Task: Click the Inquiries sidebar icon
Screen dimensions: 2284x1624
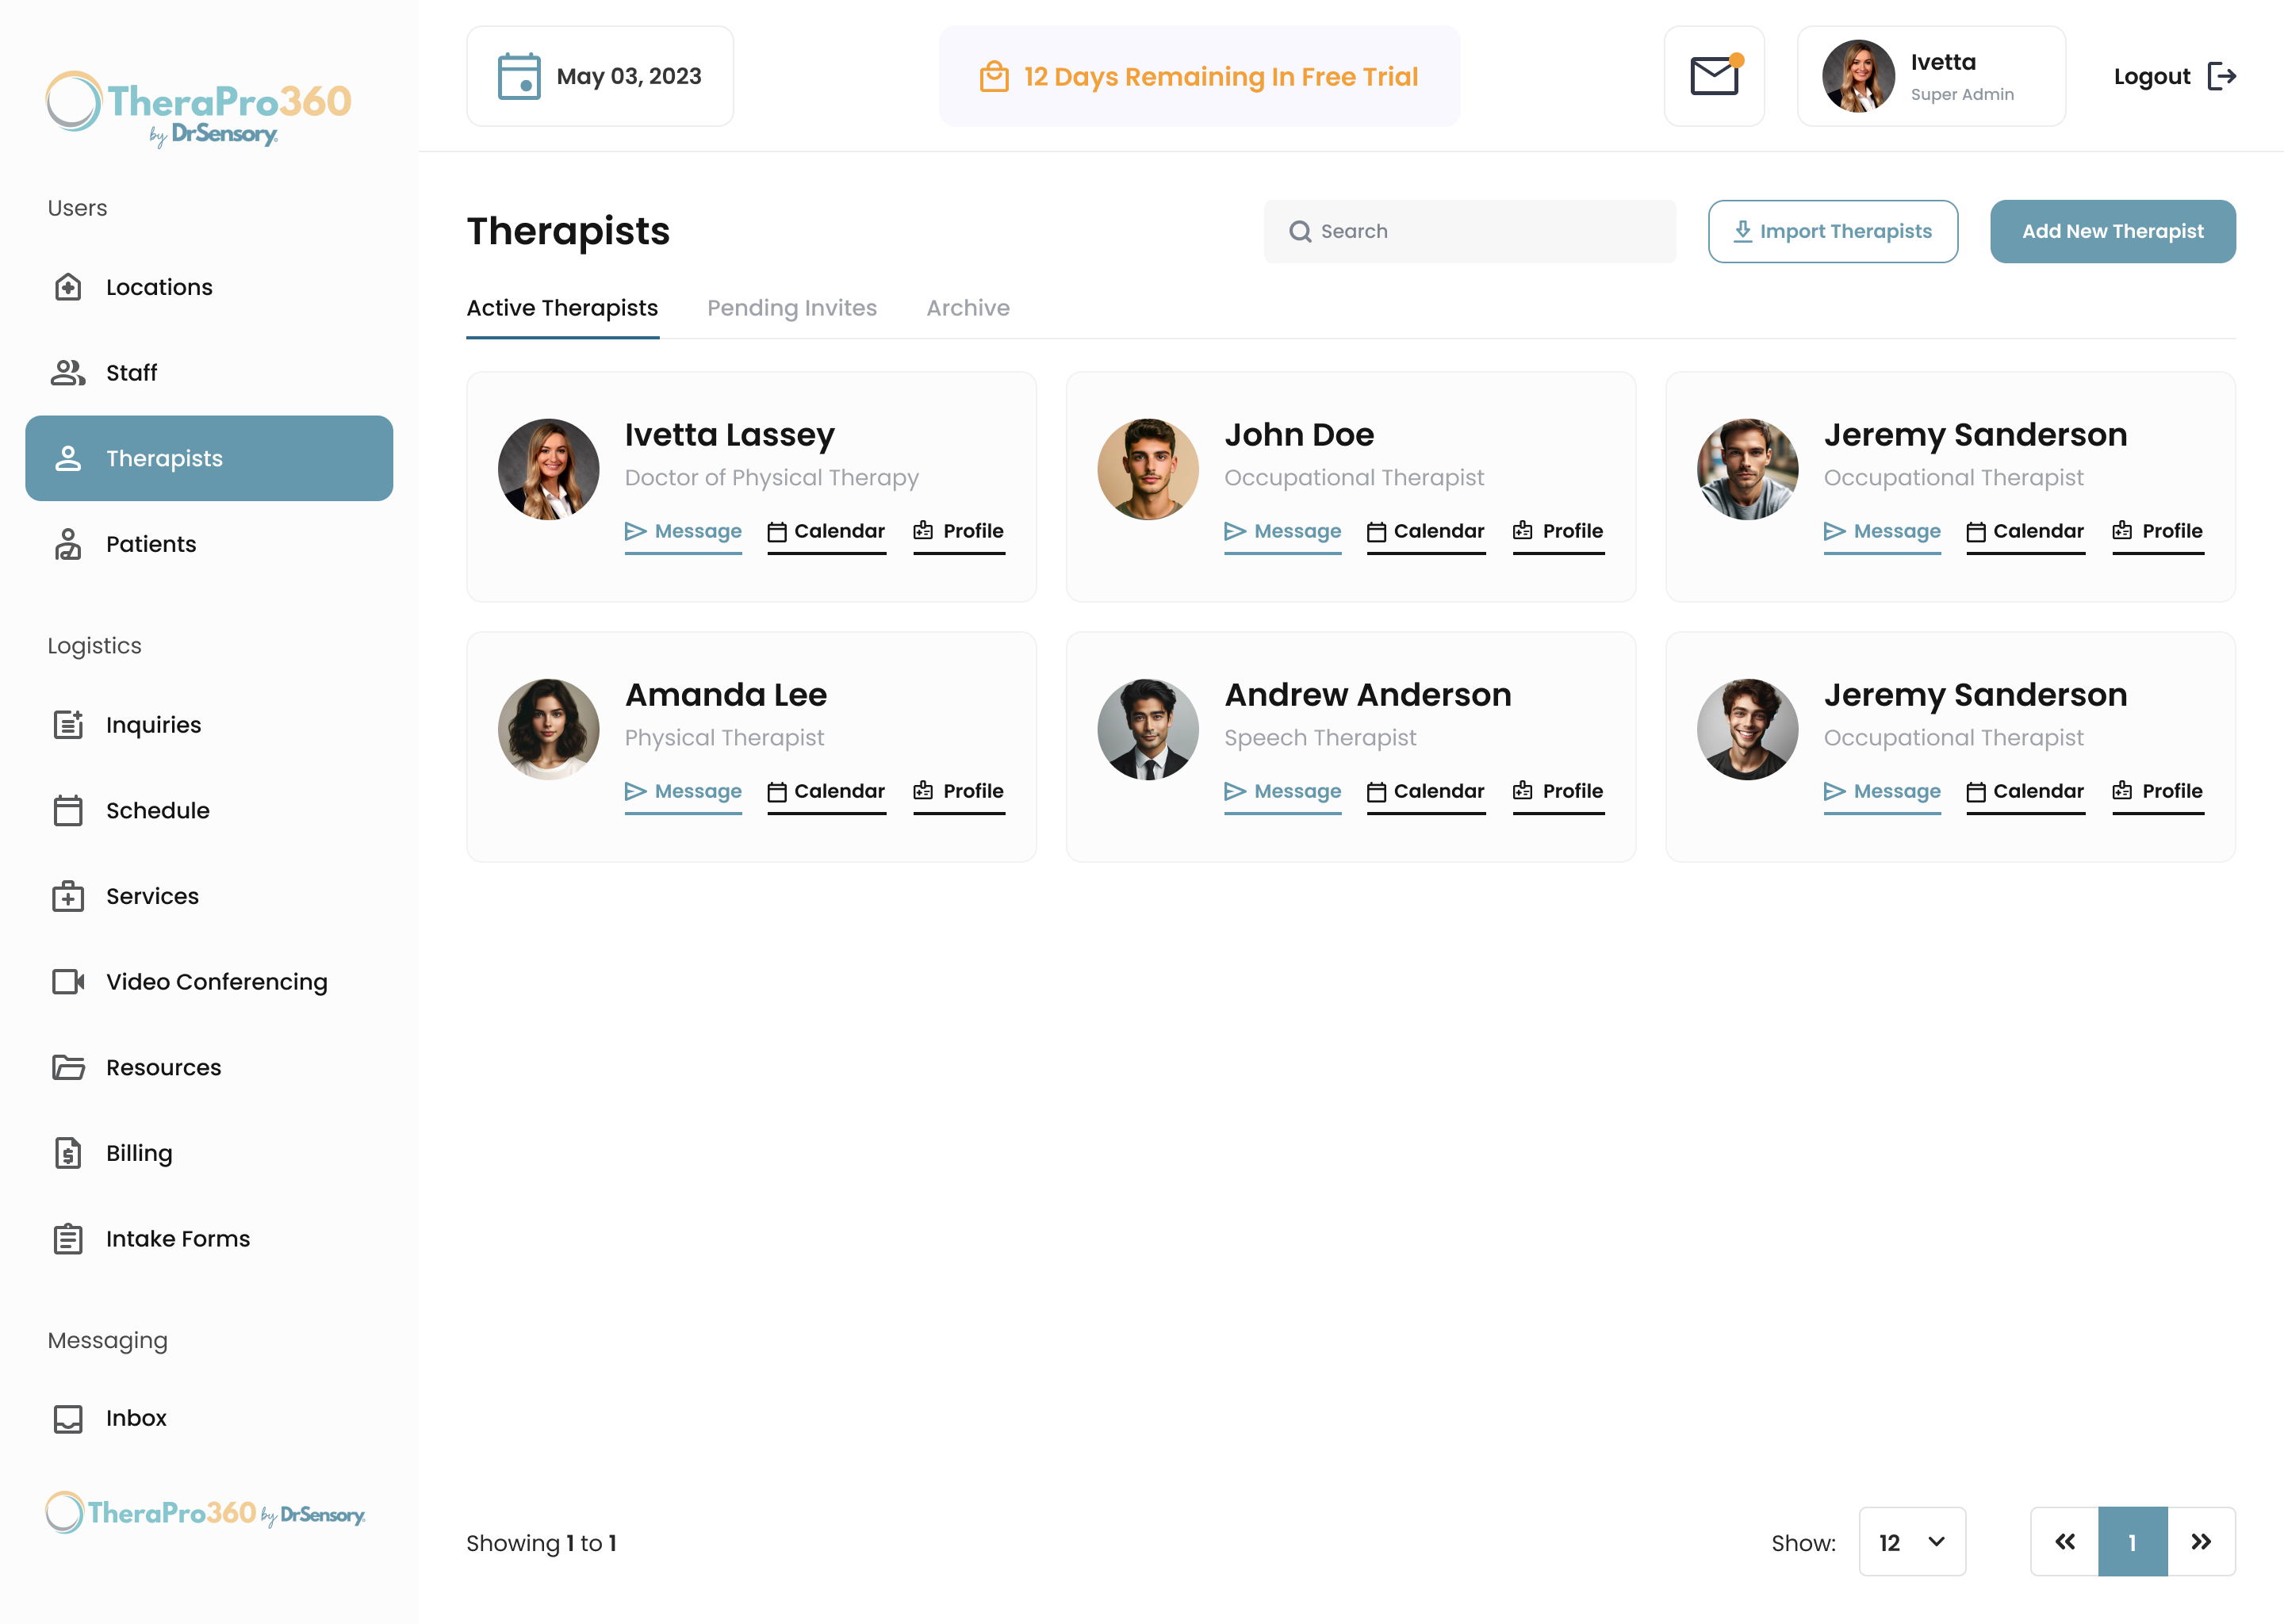Action: pyautogui.click(x=68, y=725)
